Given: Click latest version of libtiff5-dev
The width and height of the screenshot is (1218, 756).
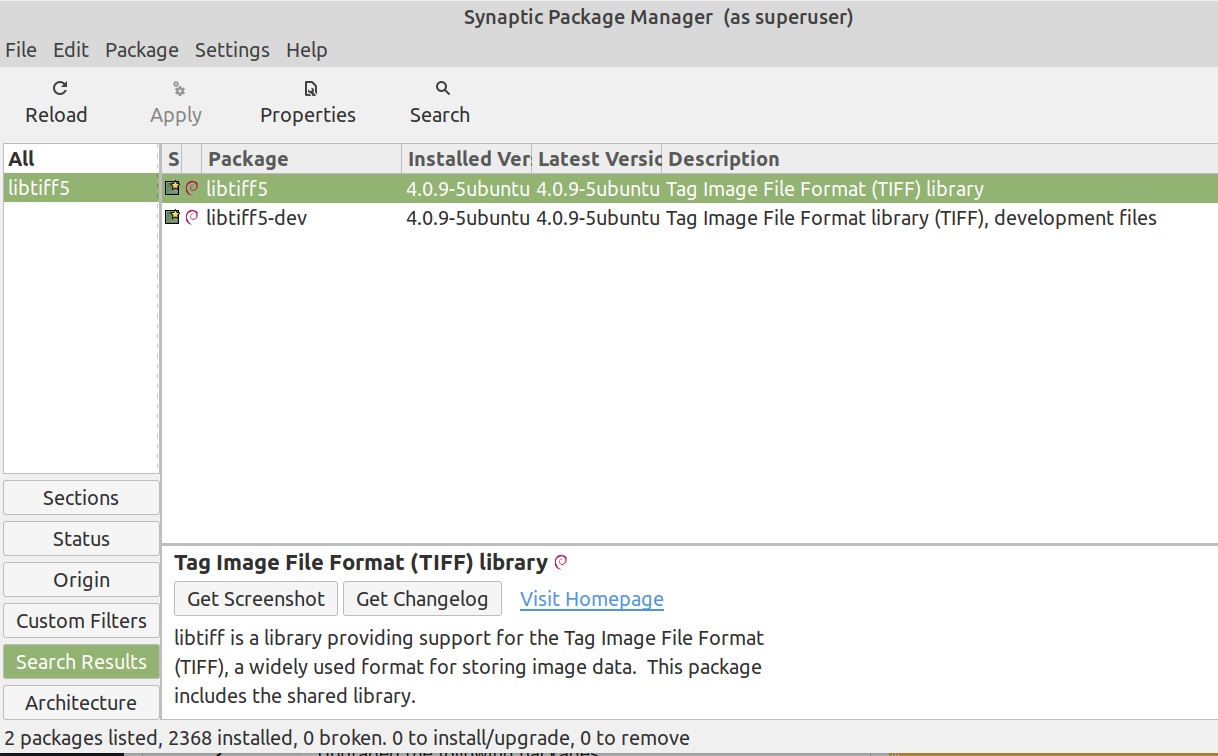Looking at the screenshot, I should tap(598, 217).
